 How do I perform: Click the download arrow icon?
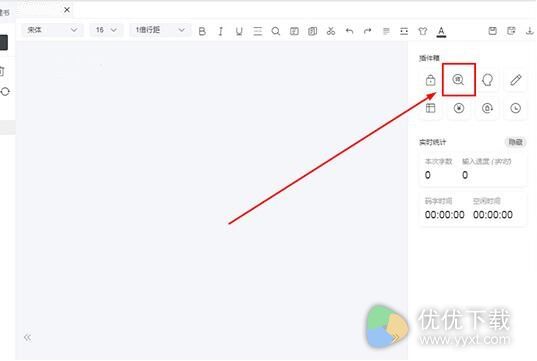click(530, 31)
